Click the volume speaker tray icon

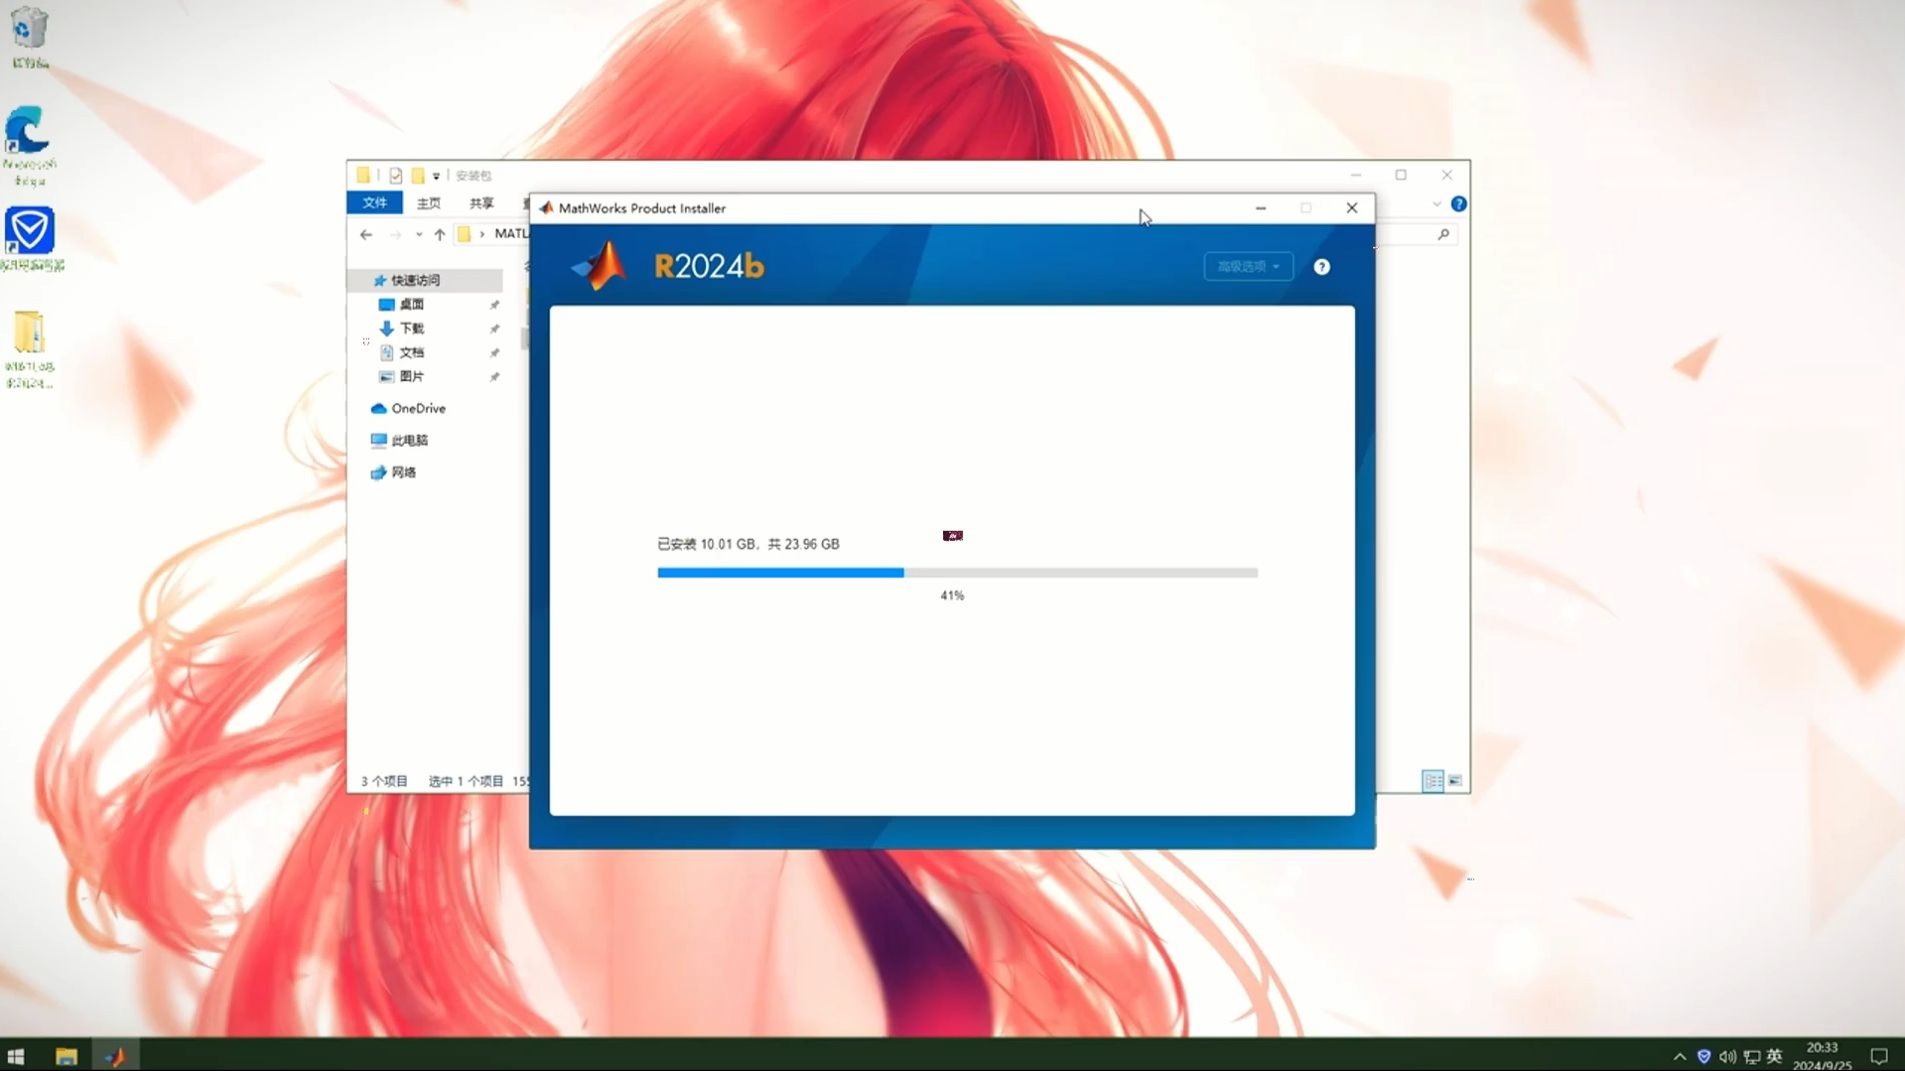click(1727, 1056)
